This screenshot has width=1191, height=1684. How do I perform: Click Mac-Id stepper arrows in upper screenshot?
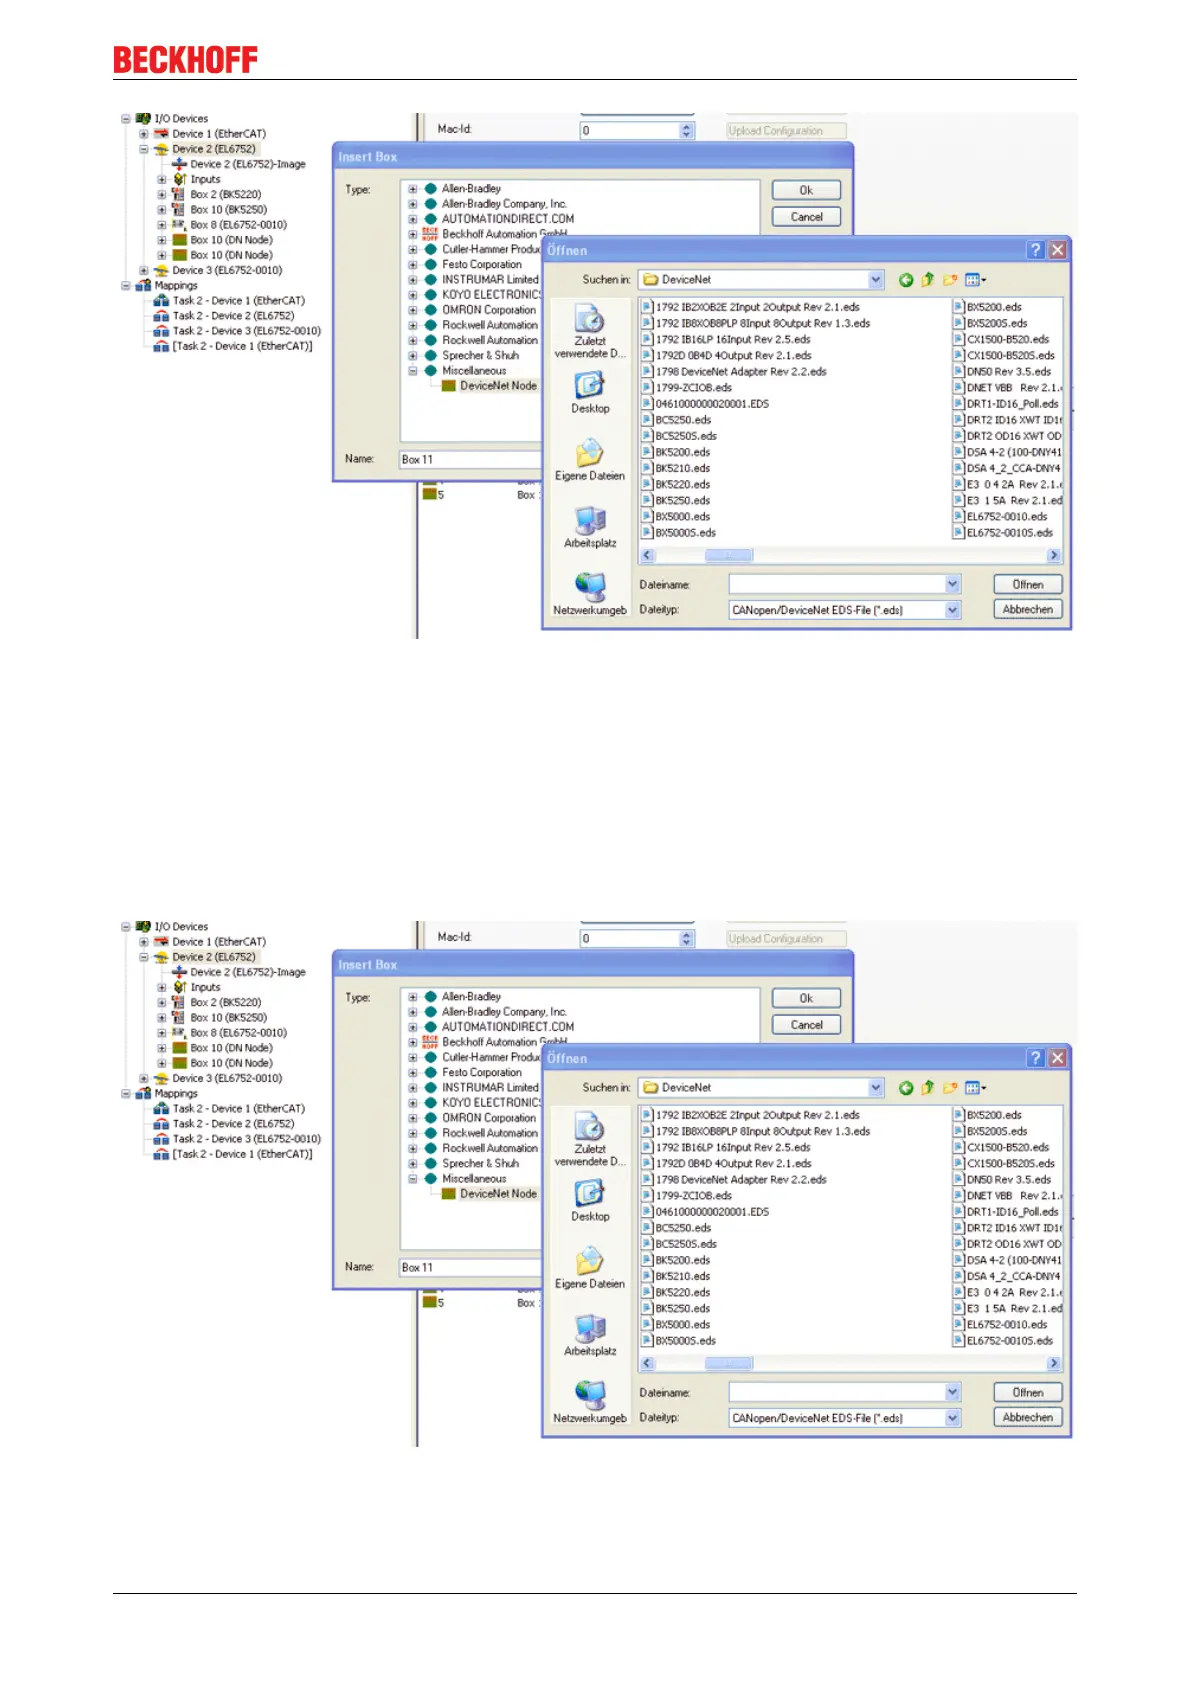[x=686, y=131]
